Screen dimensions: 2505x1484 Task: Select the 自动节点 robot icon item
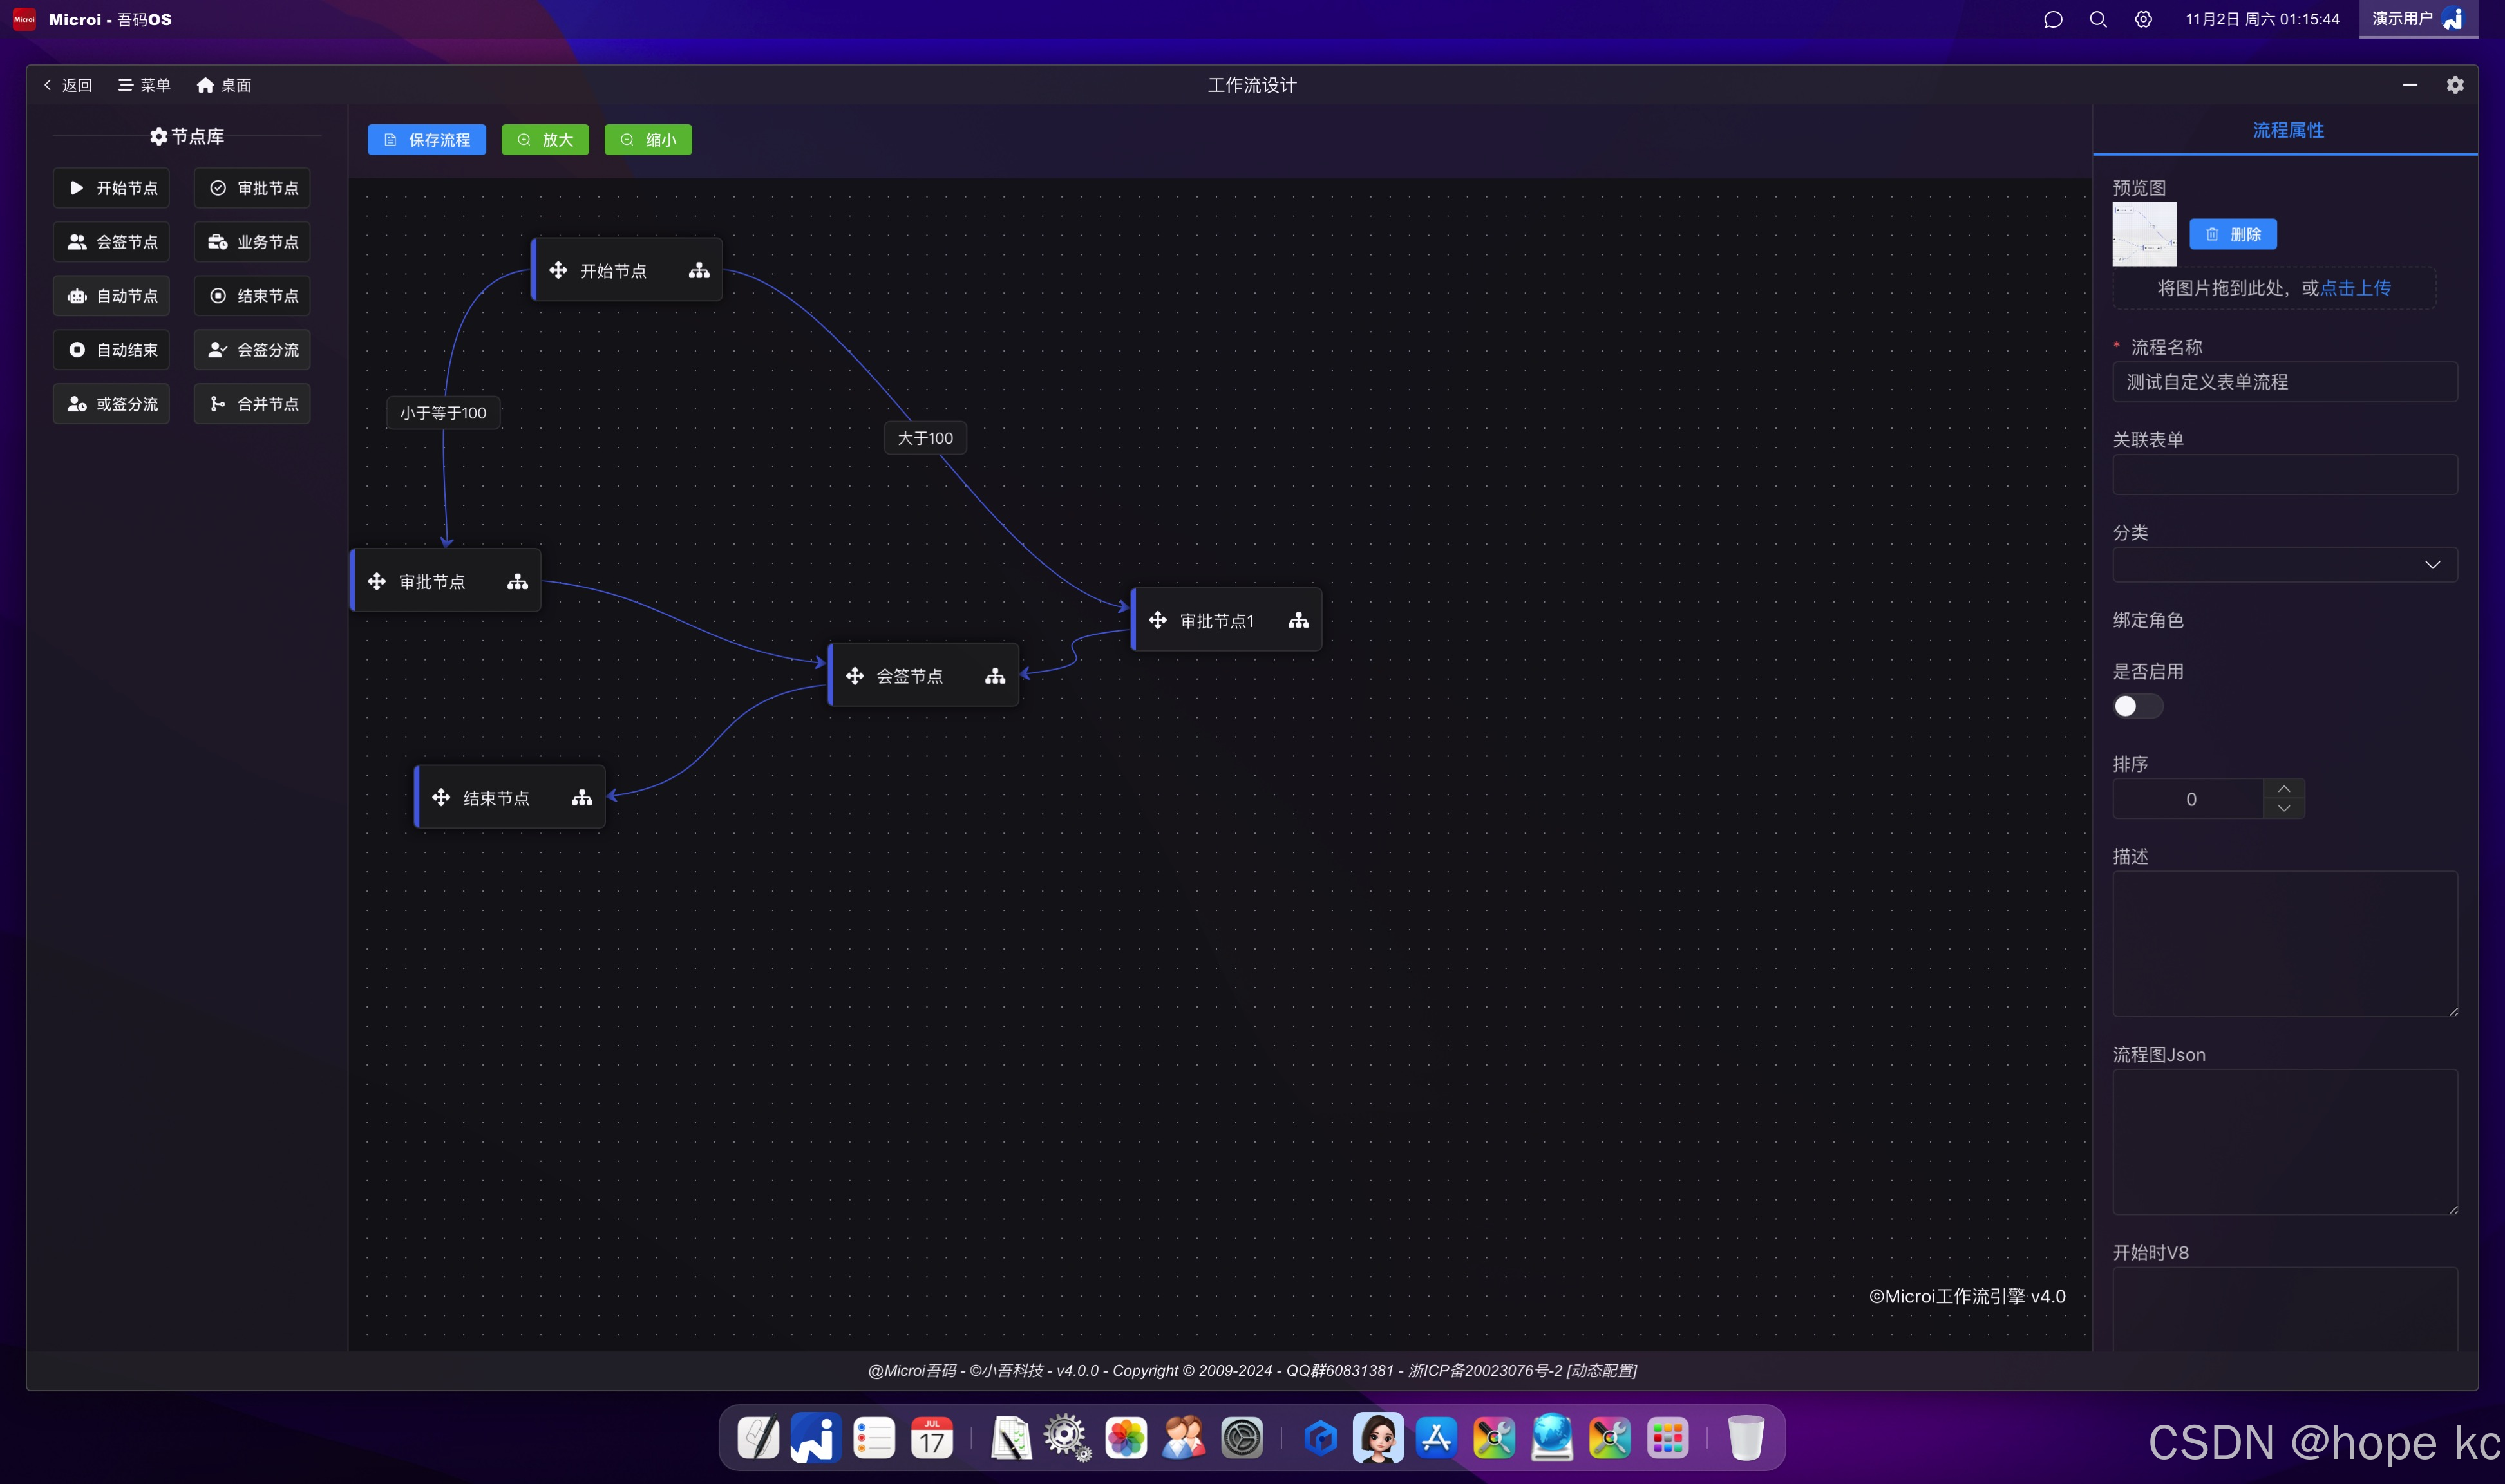(112, 296)
